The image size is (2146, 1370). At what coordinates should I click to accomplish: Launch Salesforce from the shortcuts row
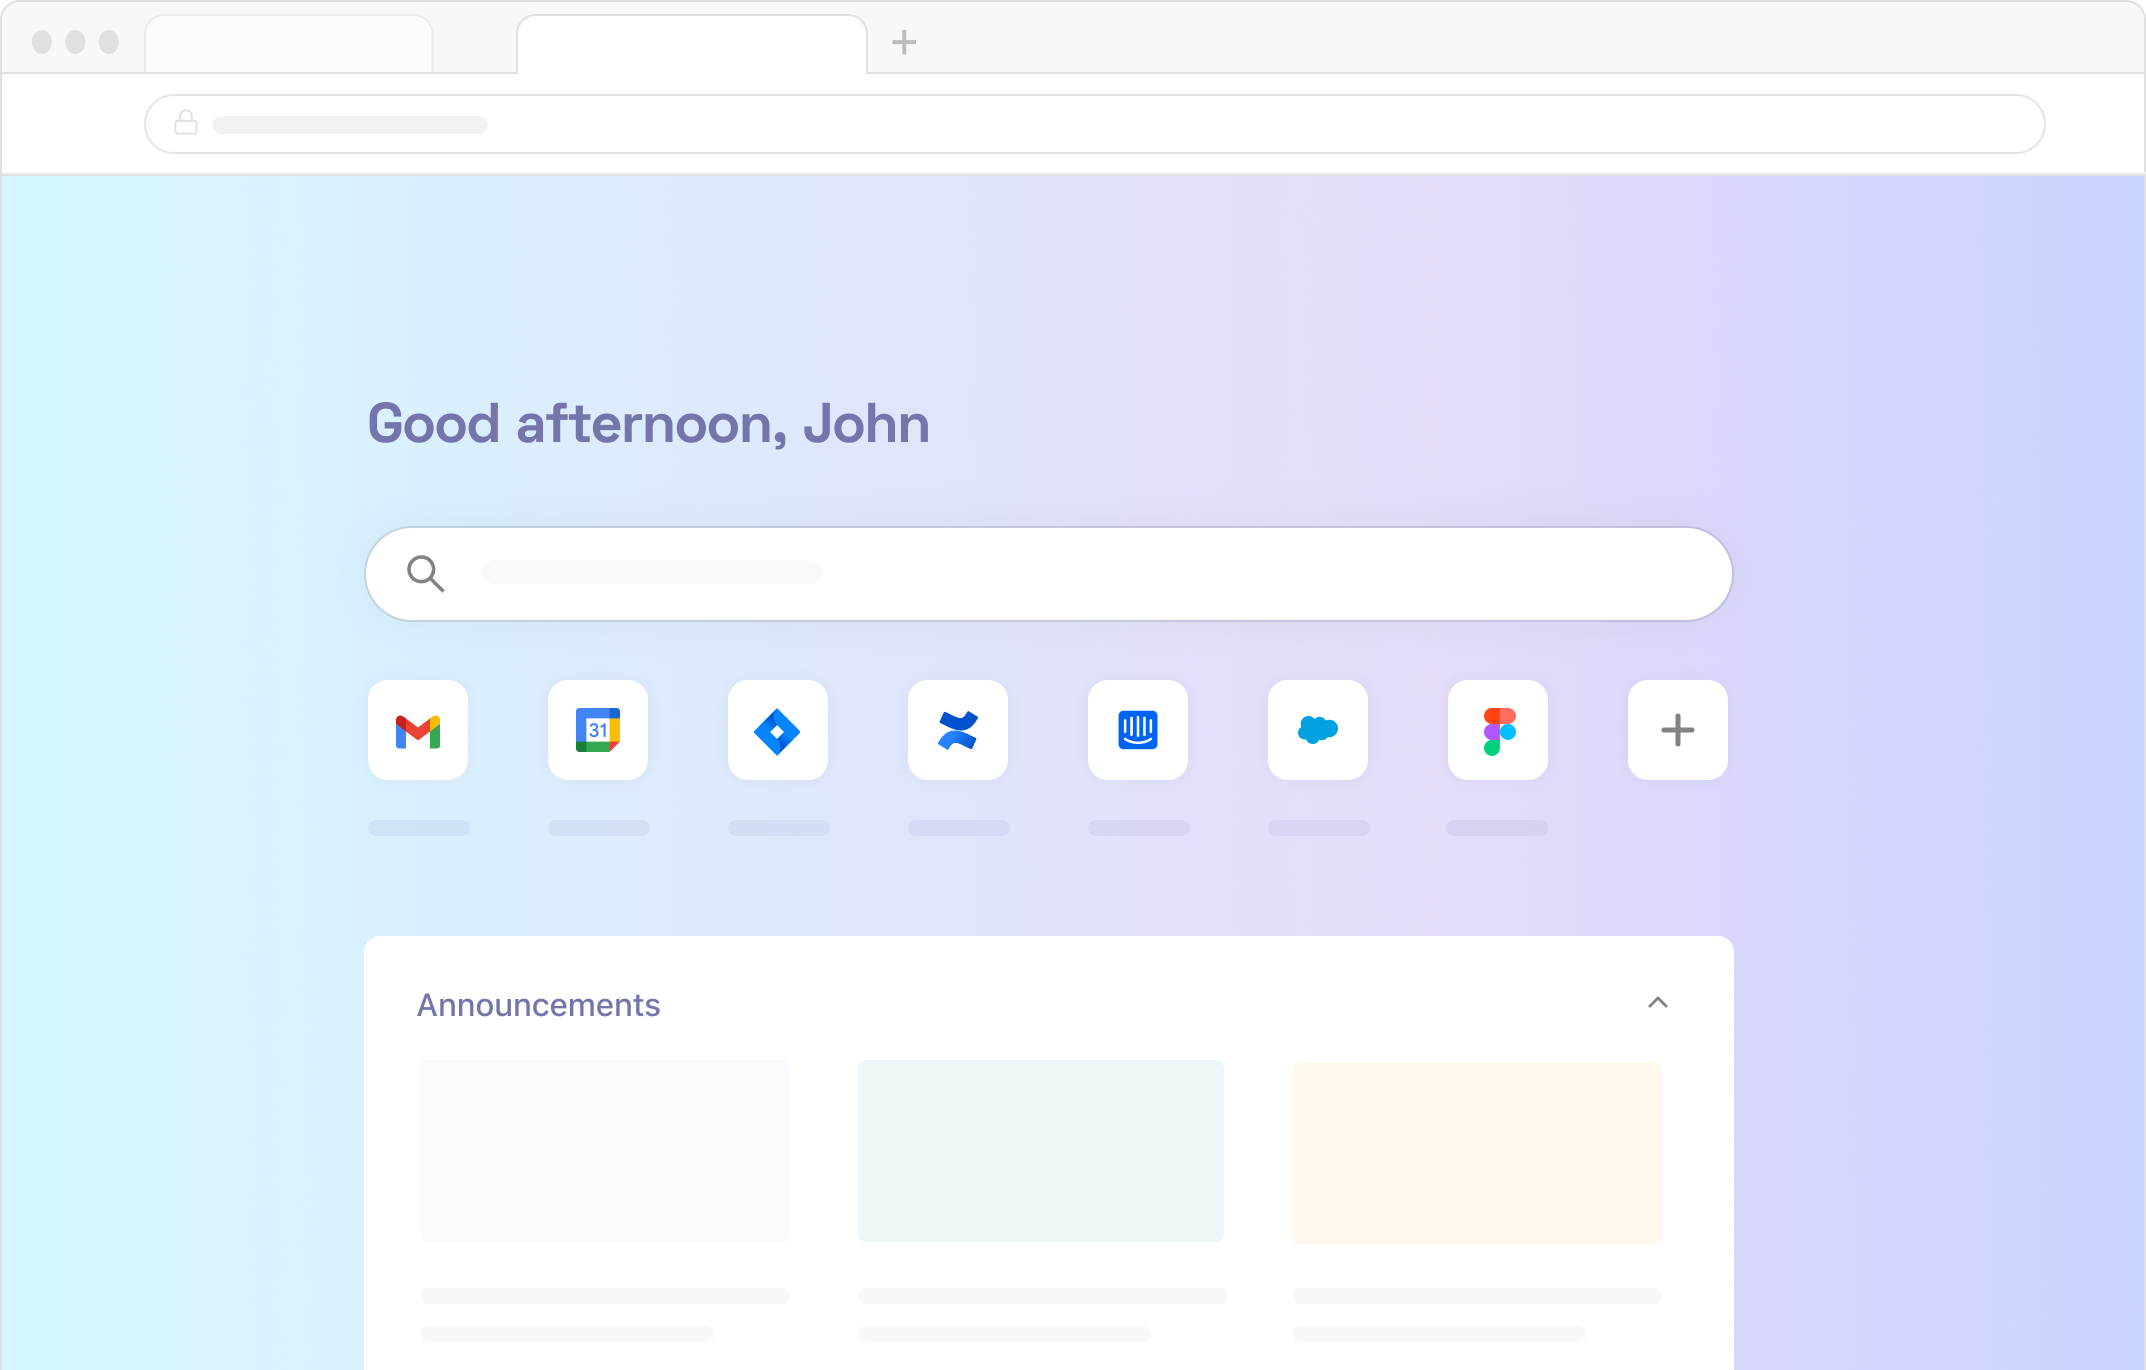click(x=1317, y=730)
